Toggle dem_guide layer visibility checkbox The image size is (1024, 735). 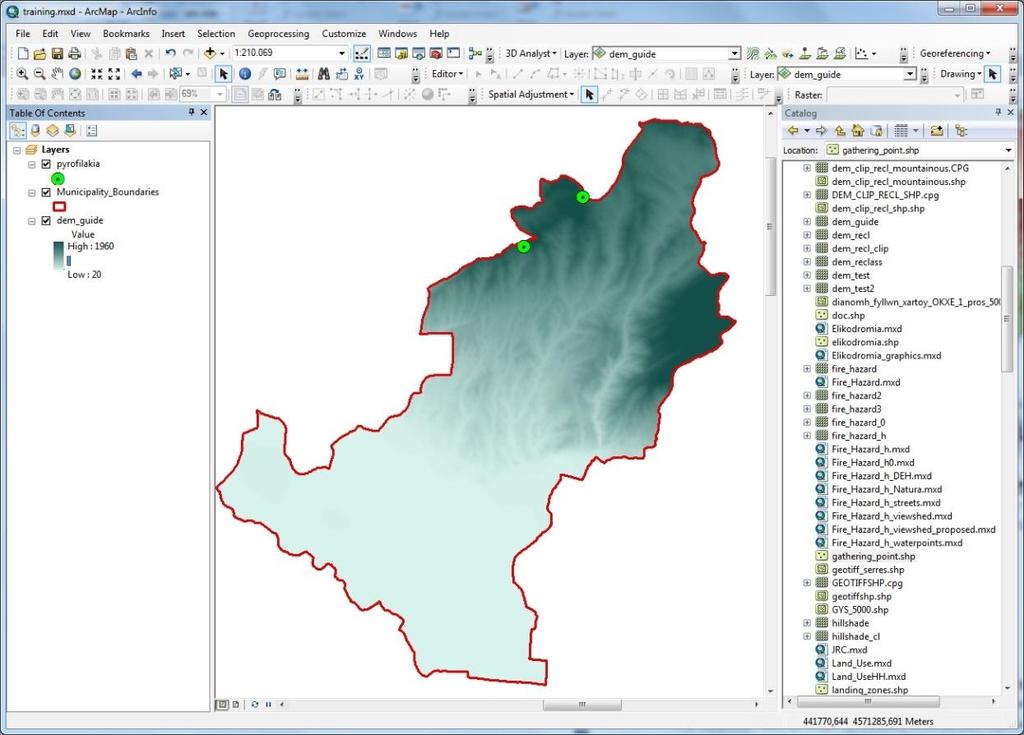(46, 221)
